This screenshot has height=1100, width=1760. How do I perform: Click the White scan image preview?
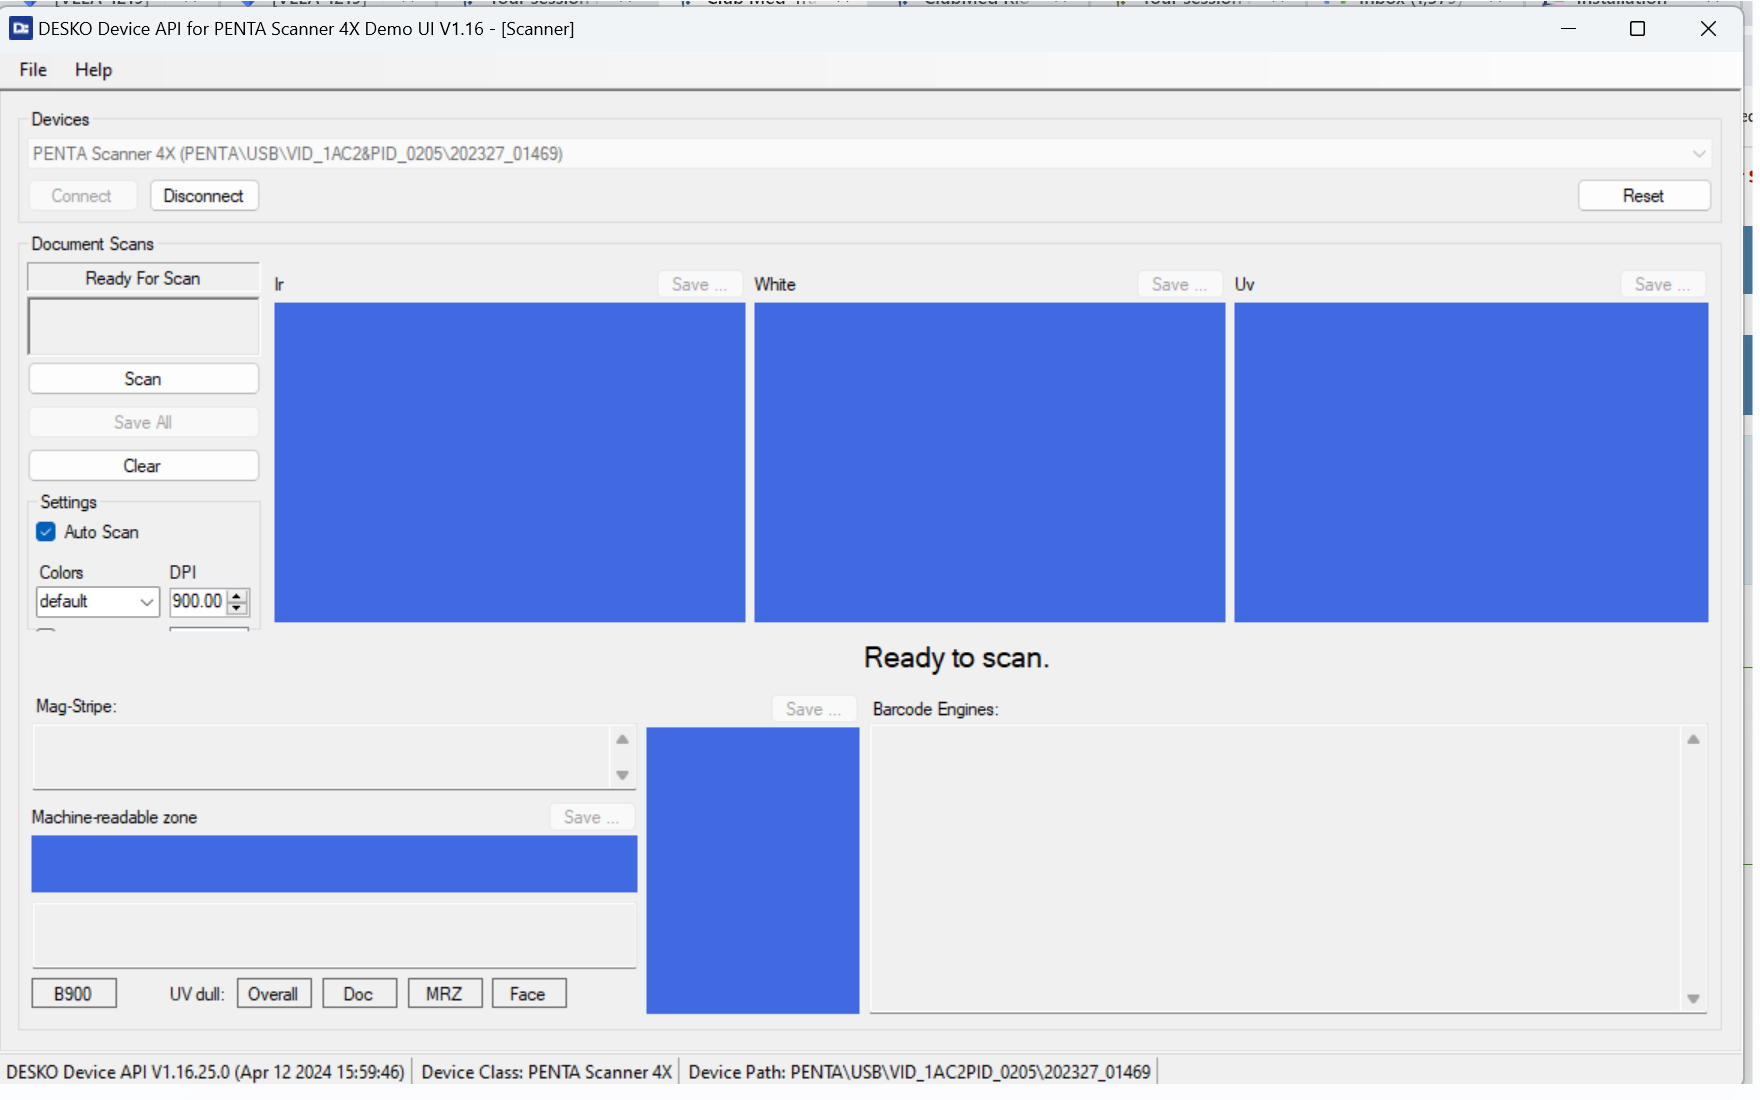pyautogui.click(x=989, y=462)
